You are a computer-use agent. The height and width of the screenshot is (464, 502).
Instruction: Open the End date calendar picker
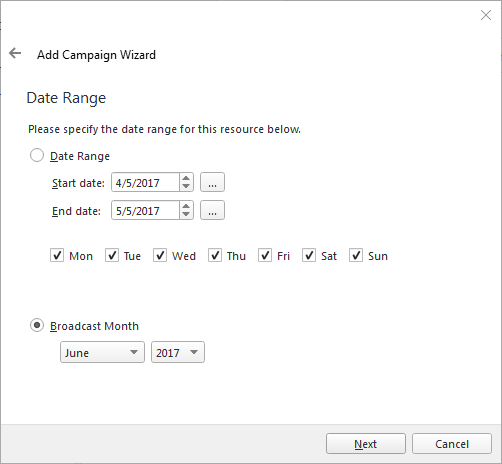point(212,210)
